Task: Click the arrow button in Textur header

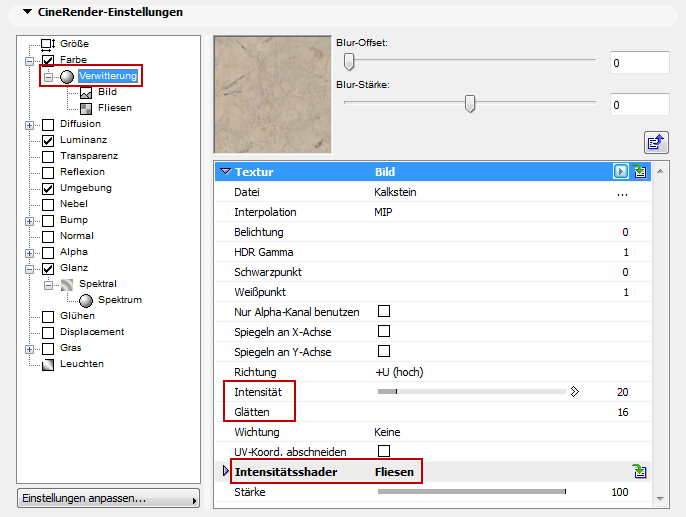Action: 620,171
